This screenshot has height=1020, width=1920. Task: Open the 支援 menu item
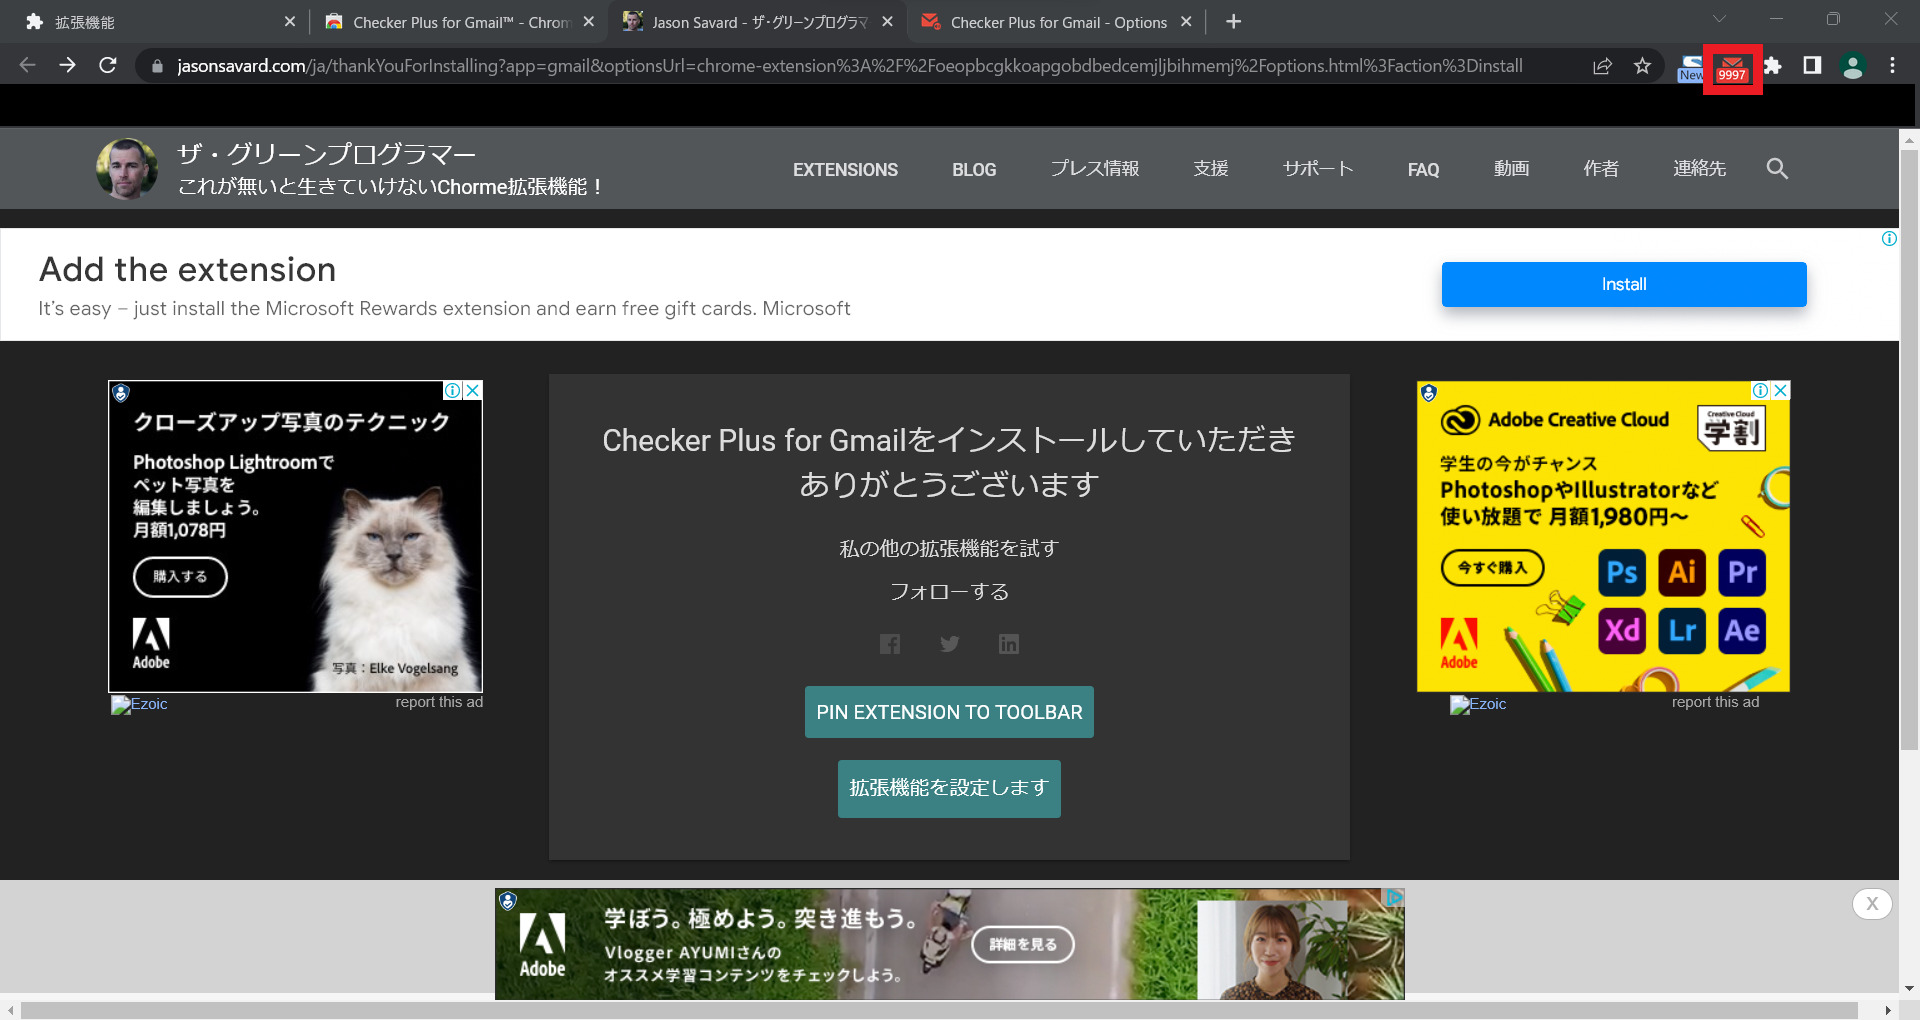click(1211, 169)
